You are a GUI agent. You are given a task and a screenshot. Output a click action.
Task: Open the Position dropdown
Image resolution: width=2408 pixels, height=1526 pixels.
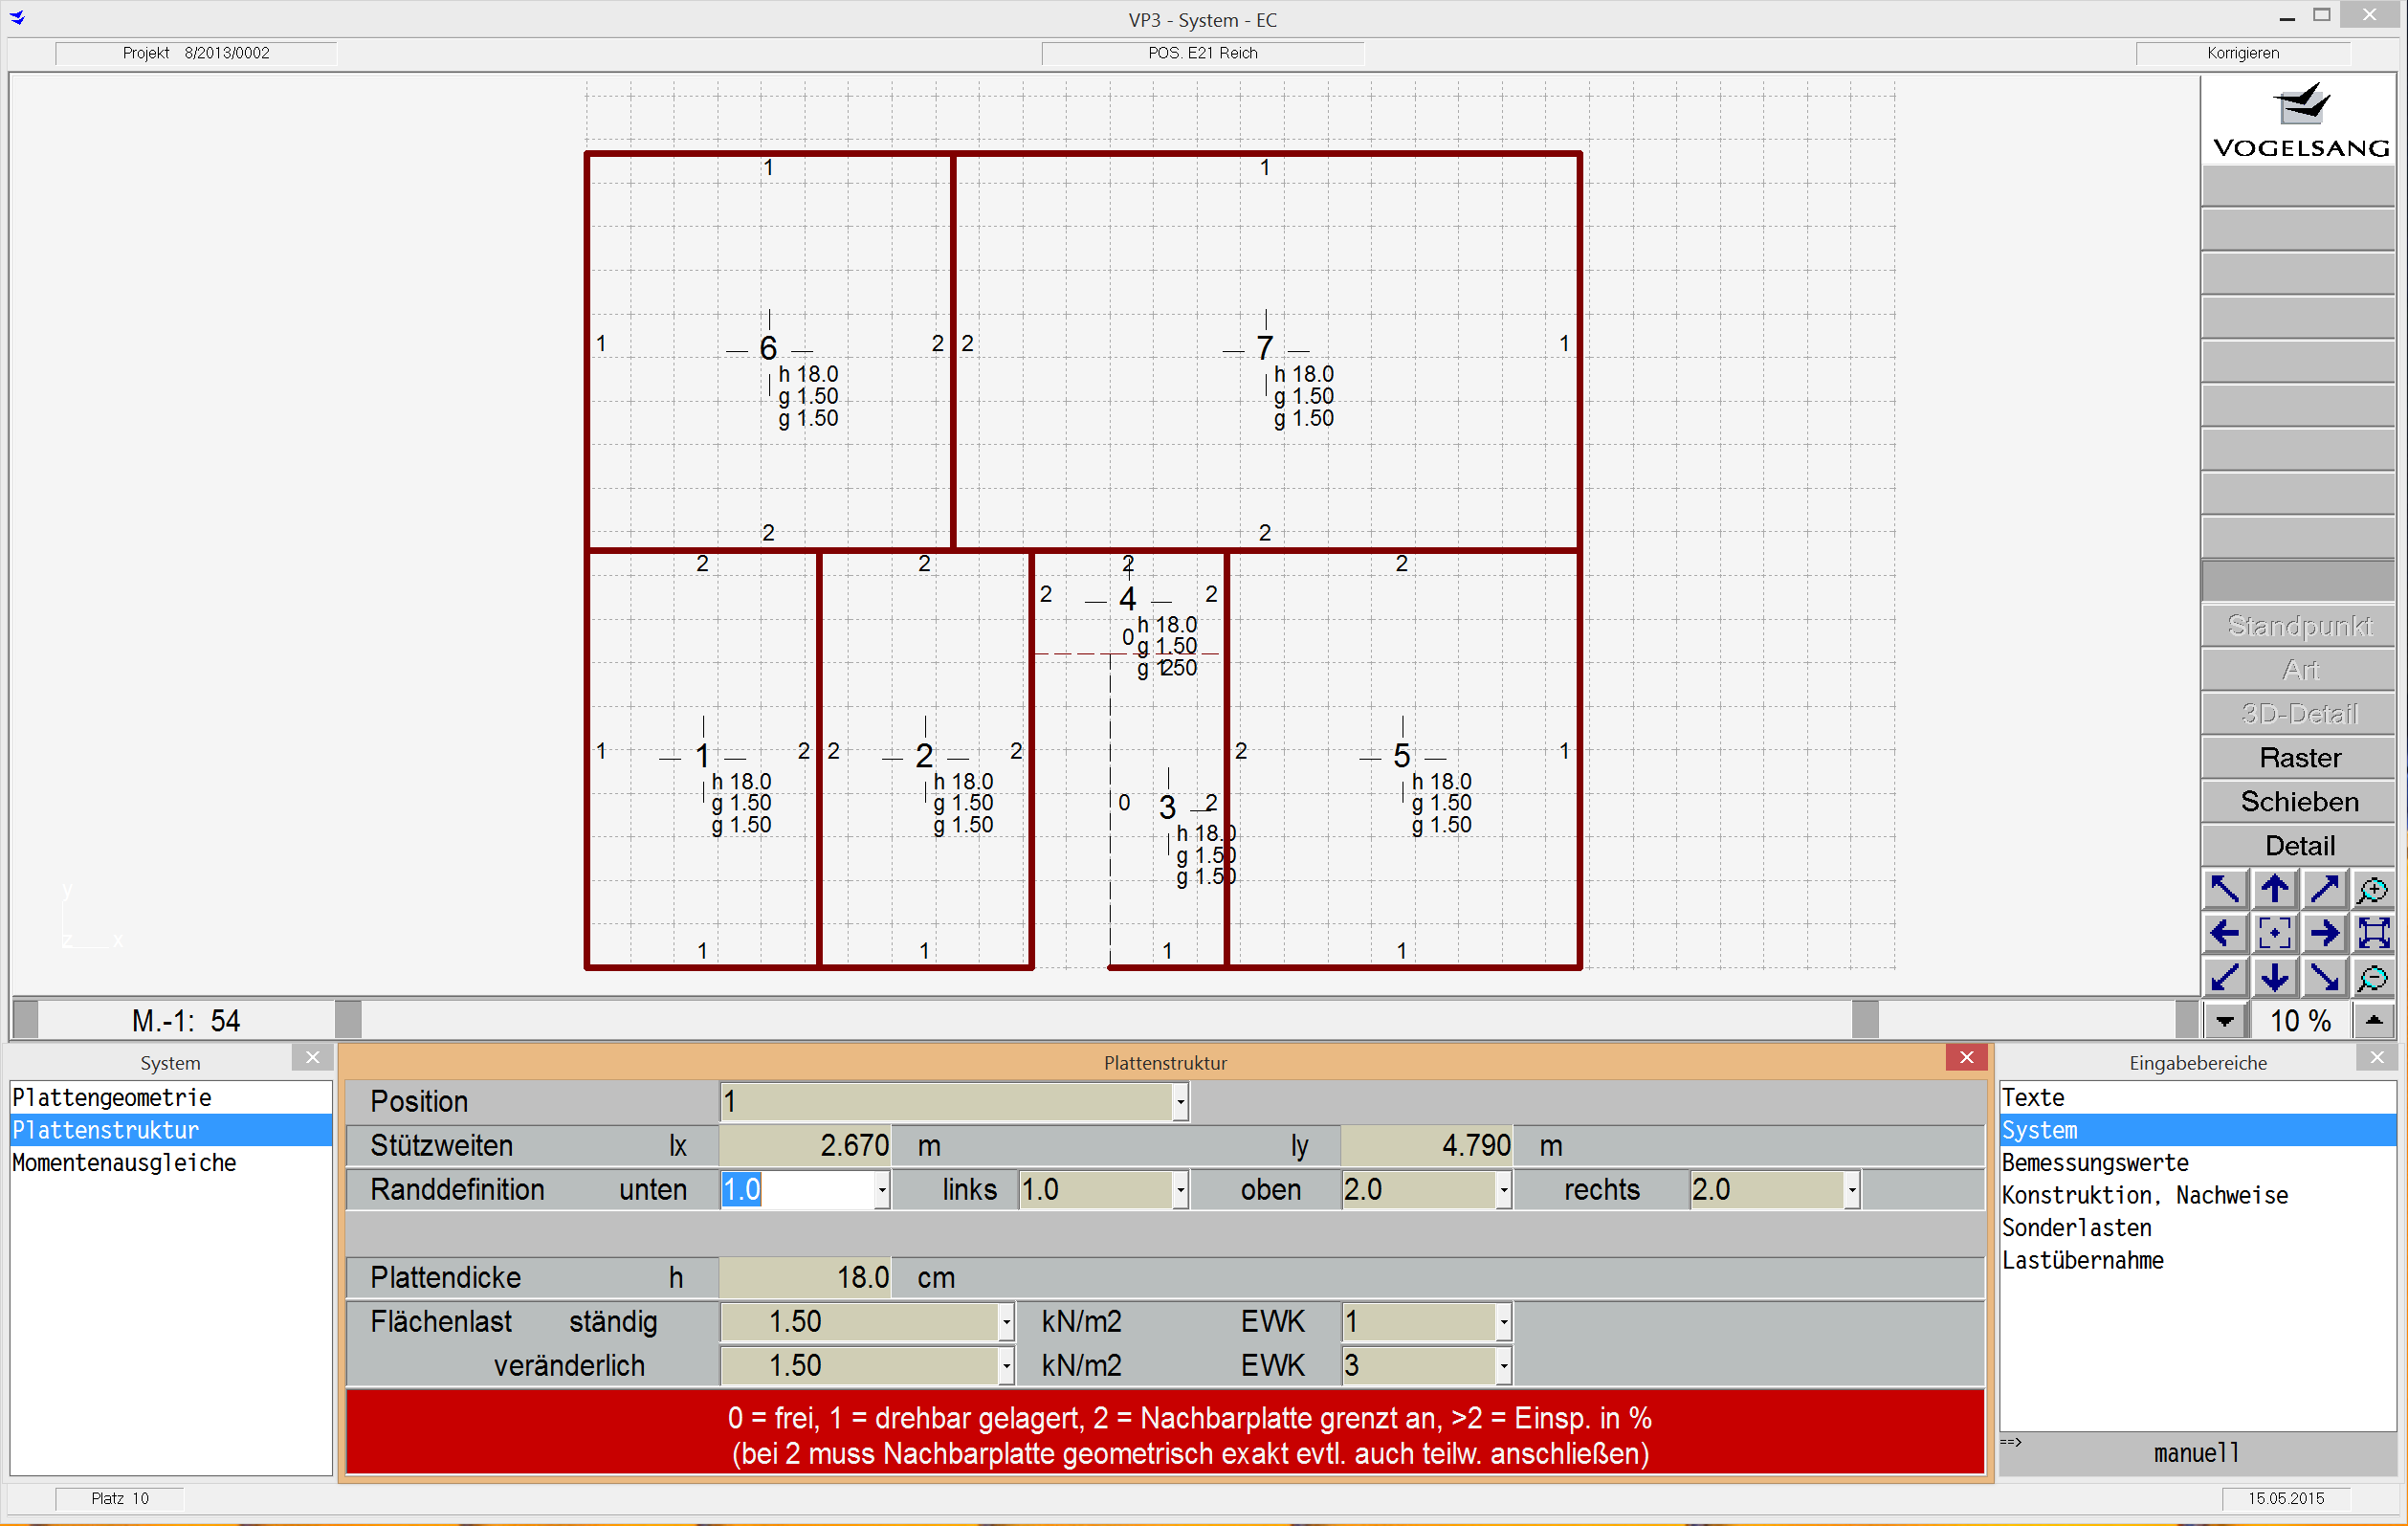(x=1180, y=1102)
